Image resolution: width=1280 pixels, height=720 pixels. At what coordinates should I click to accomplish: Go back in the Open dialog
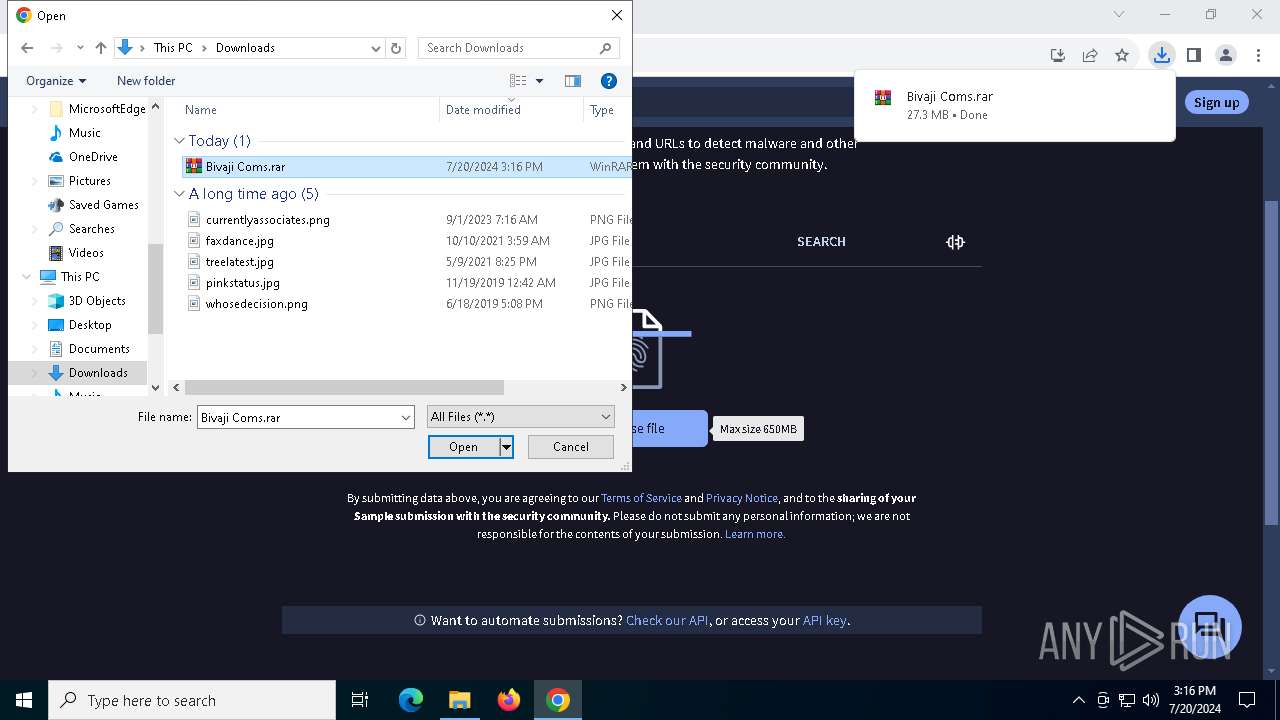(x=27, y=48)
